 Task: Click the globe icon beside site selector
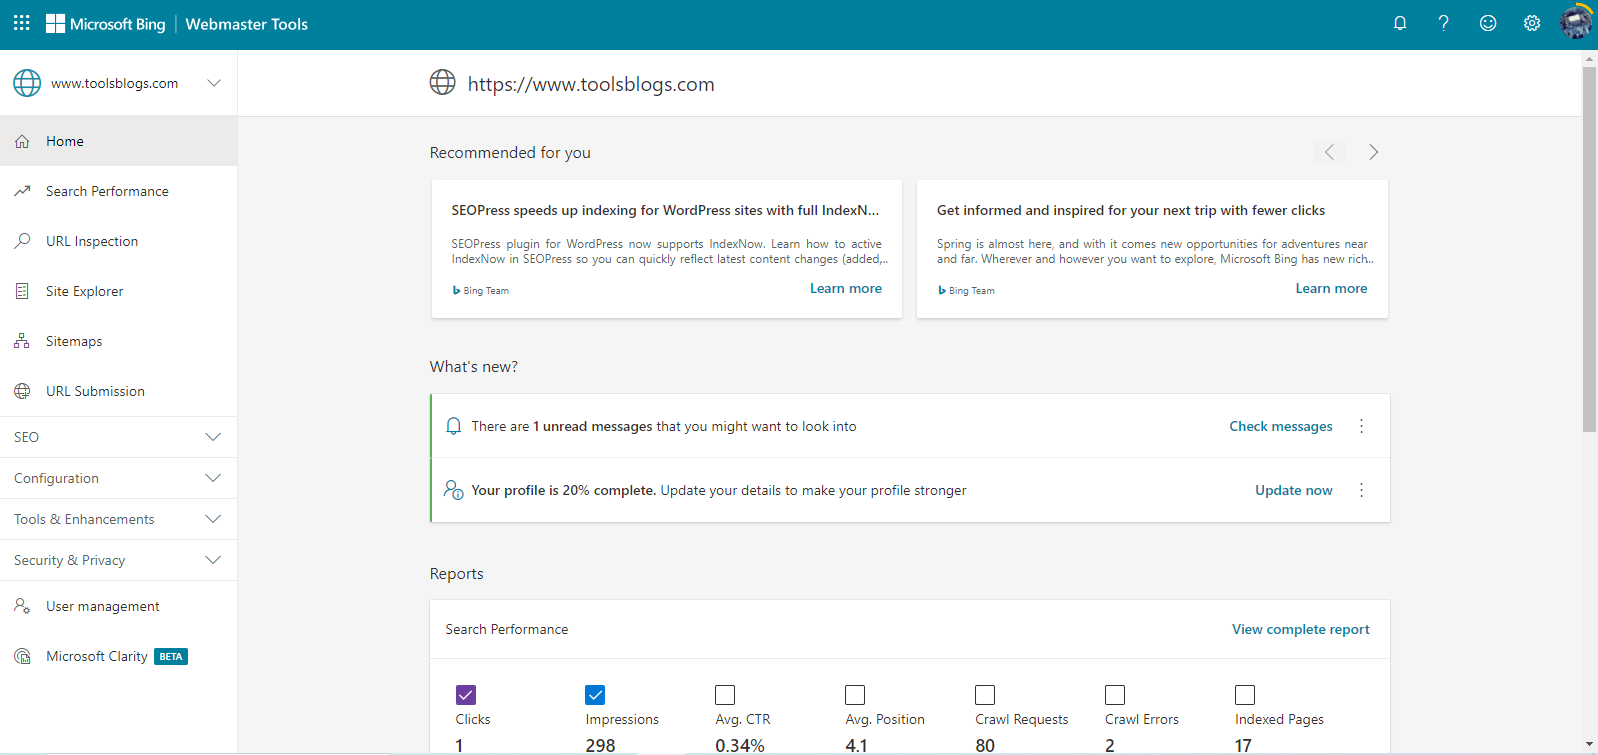pos(27,83)
